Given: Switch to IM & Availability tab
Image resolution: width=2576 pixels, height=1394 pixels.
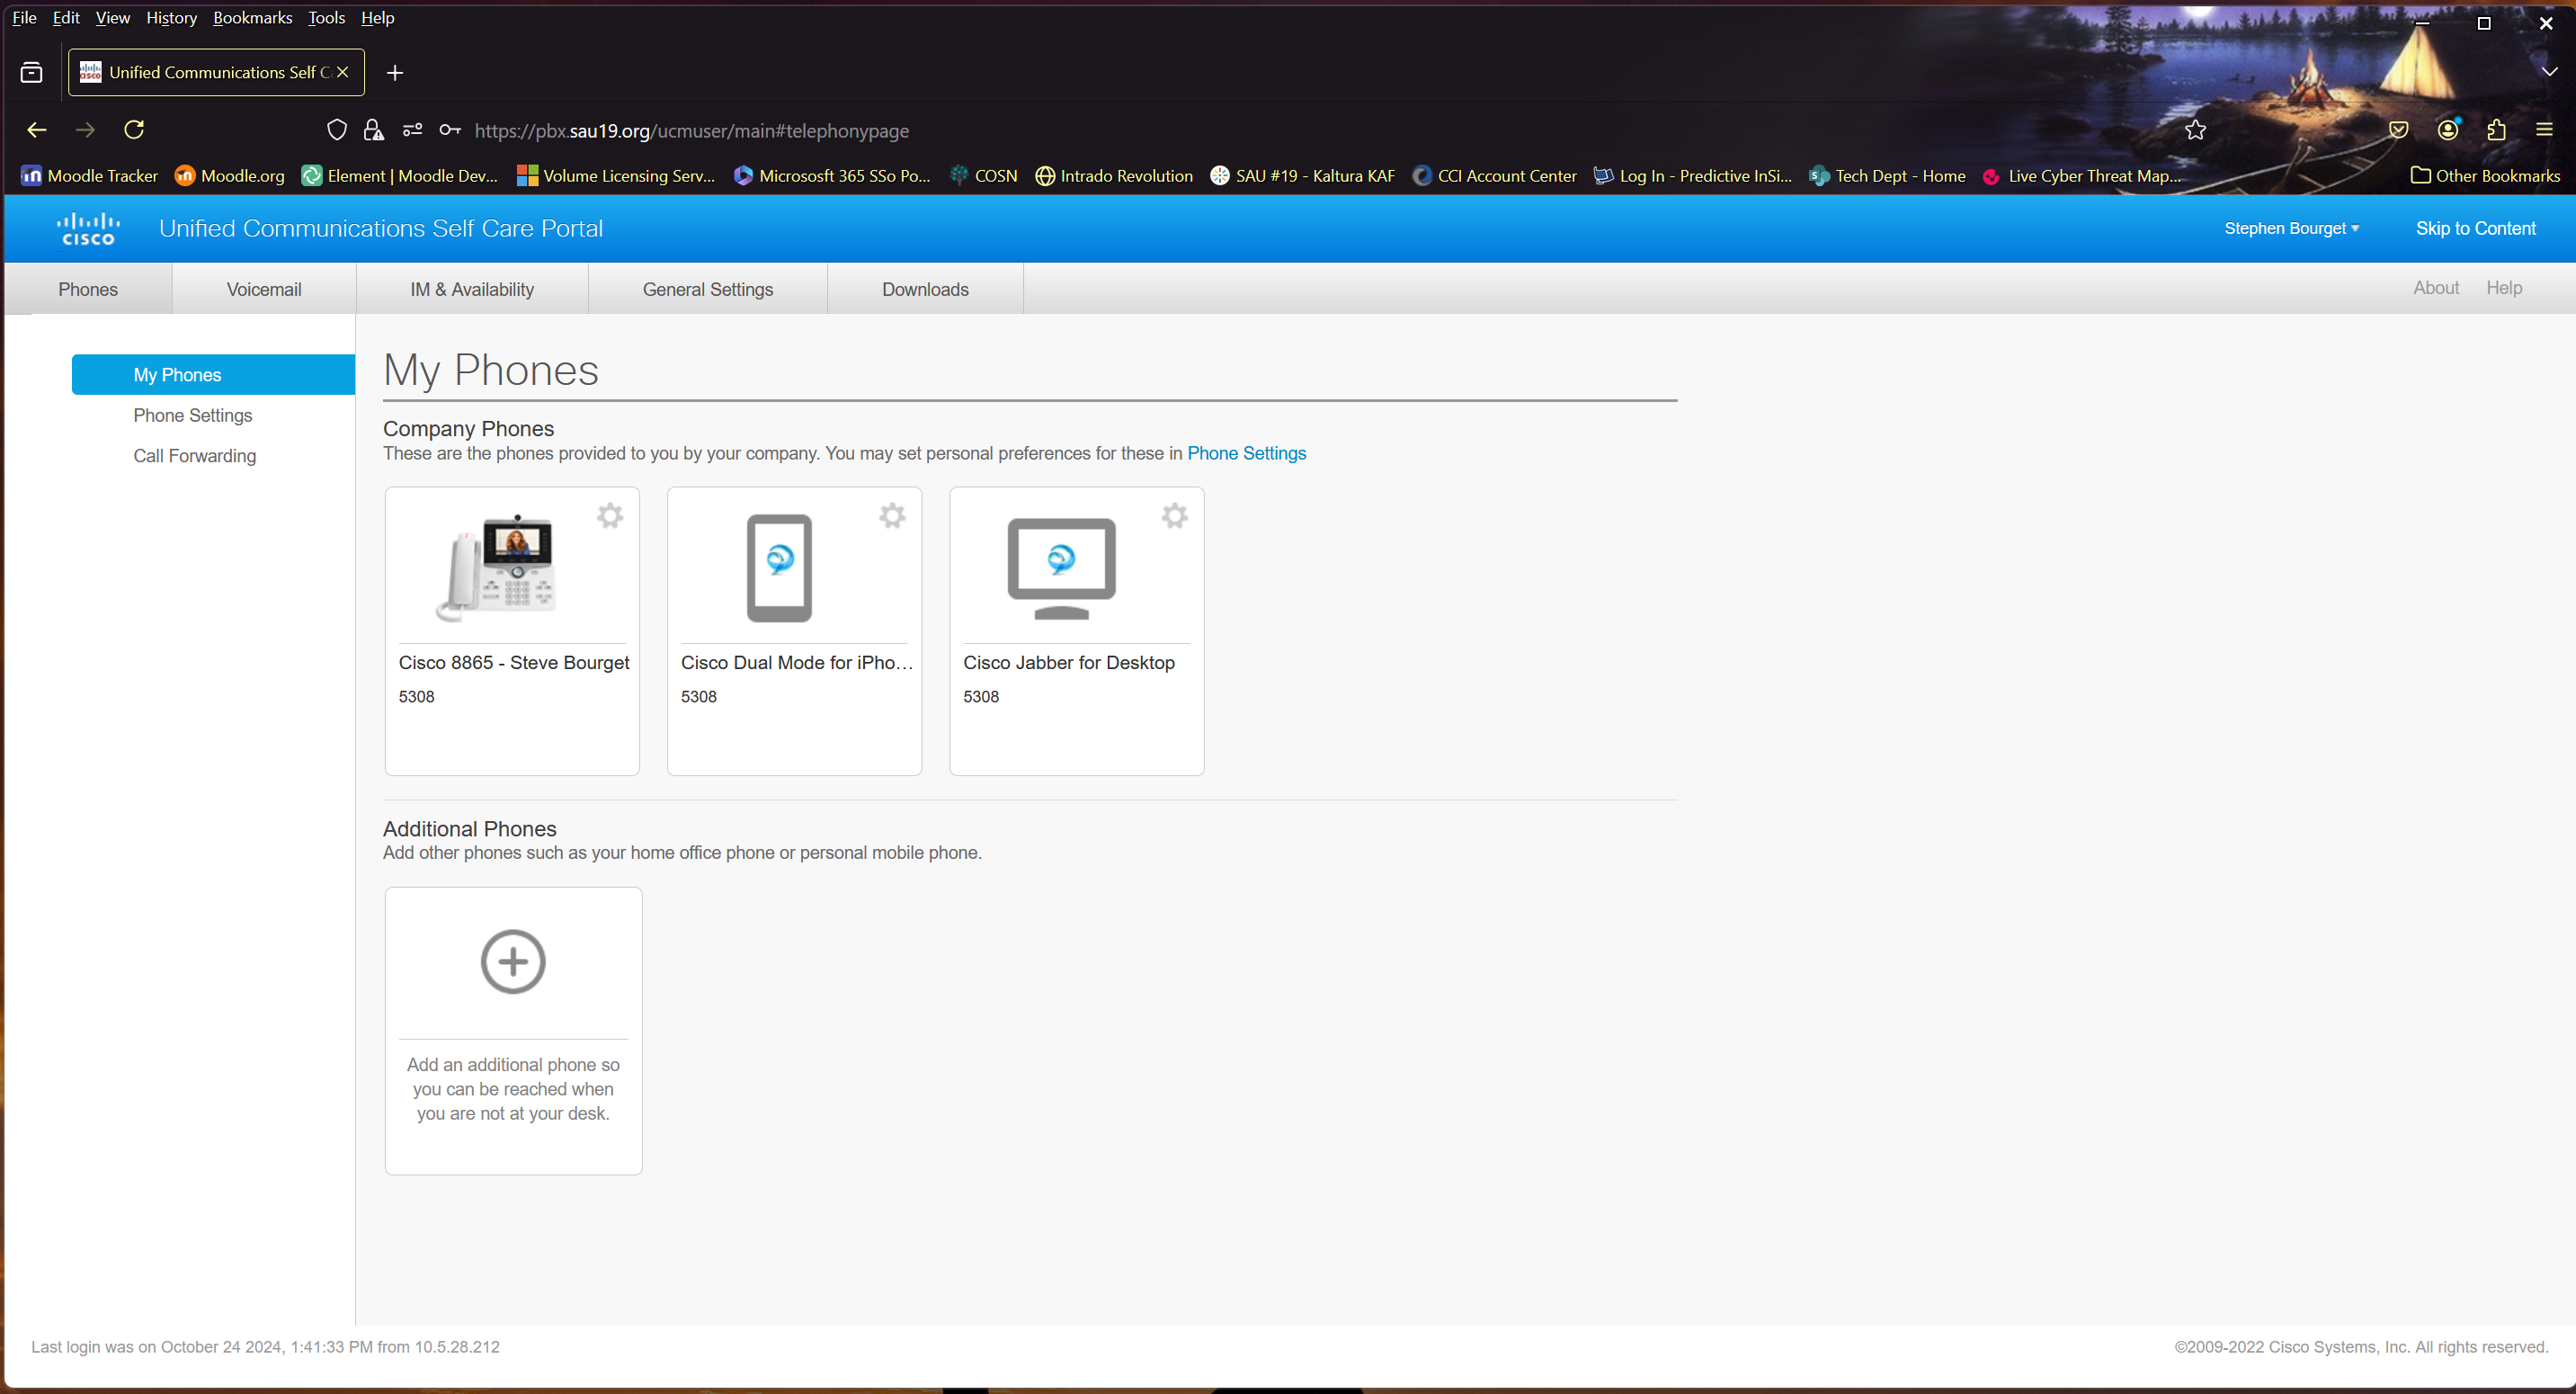Looking at the screenshot, I should [472, 289].
